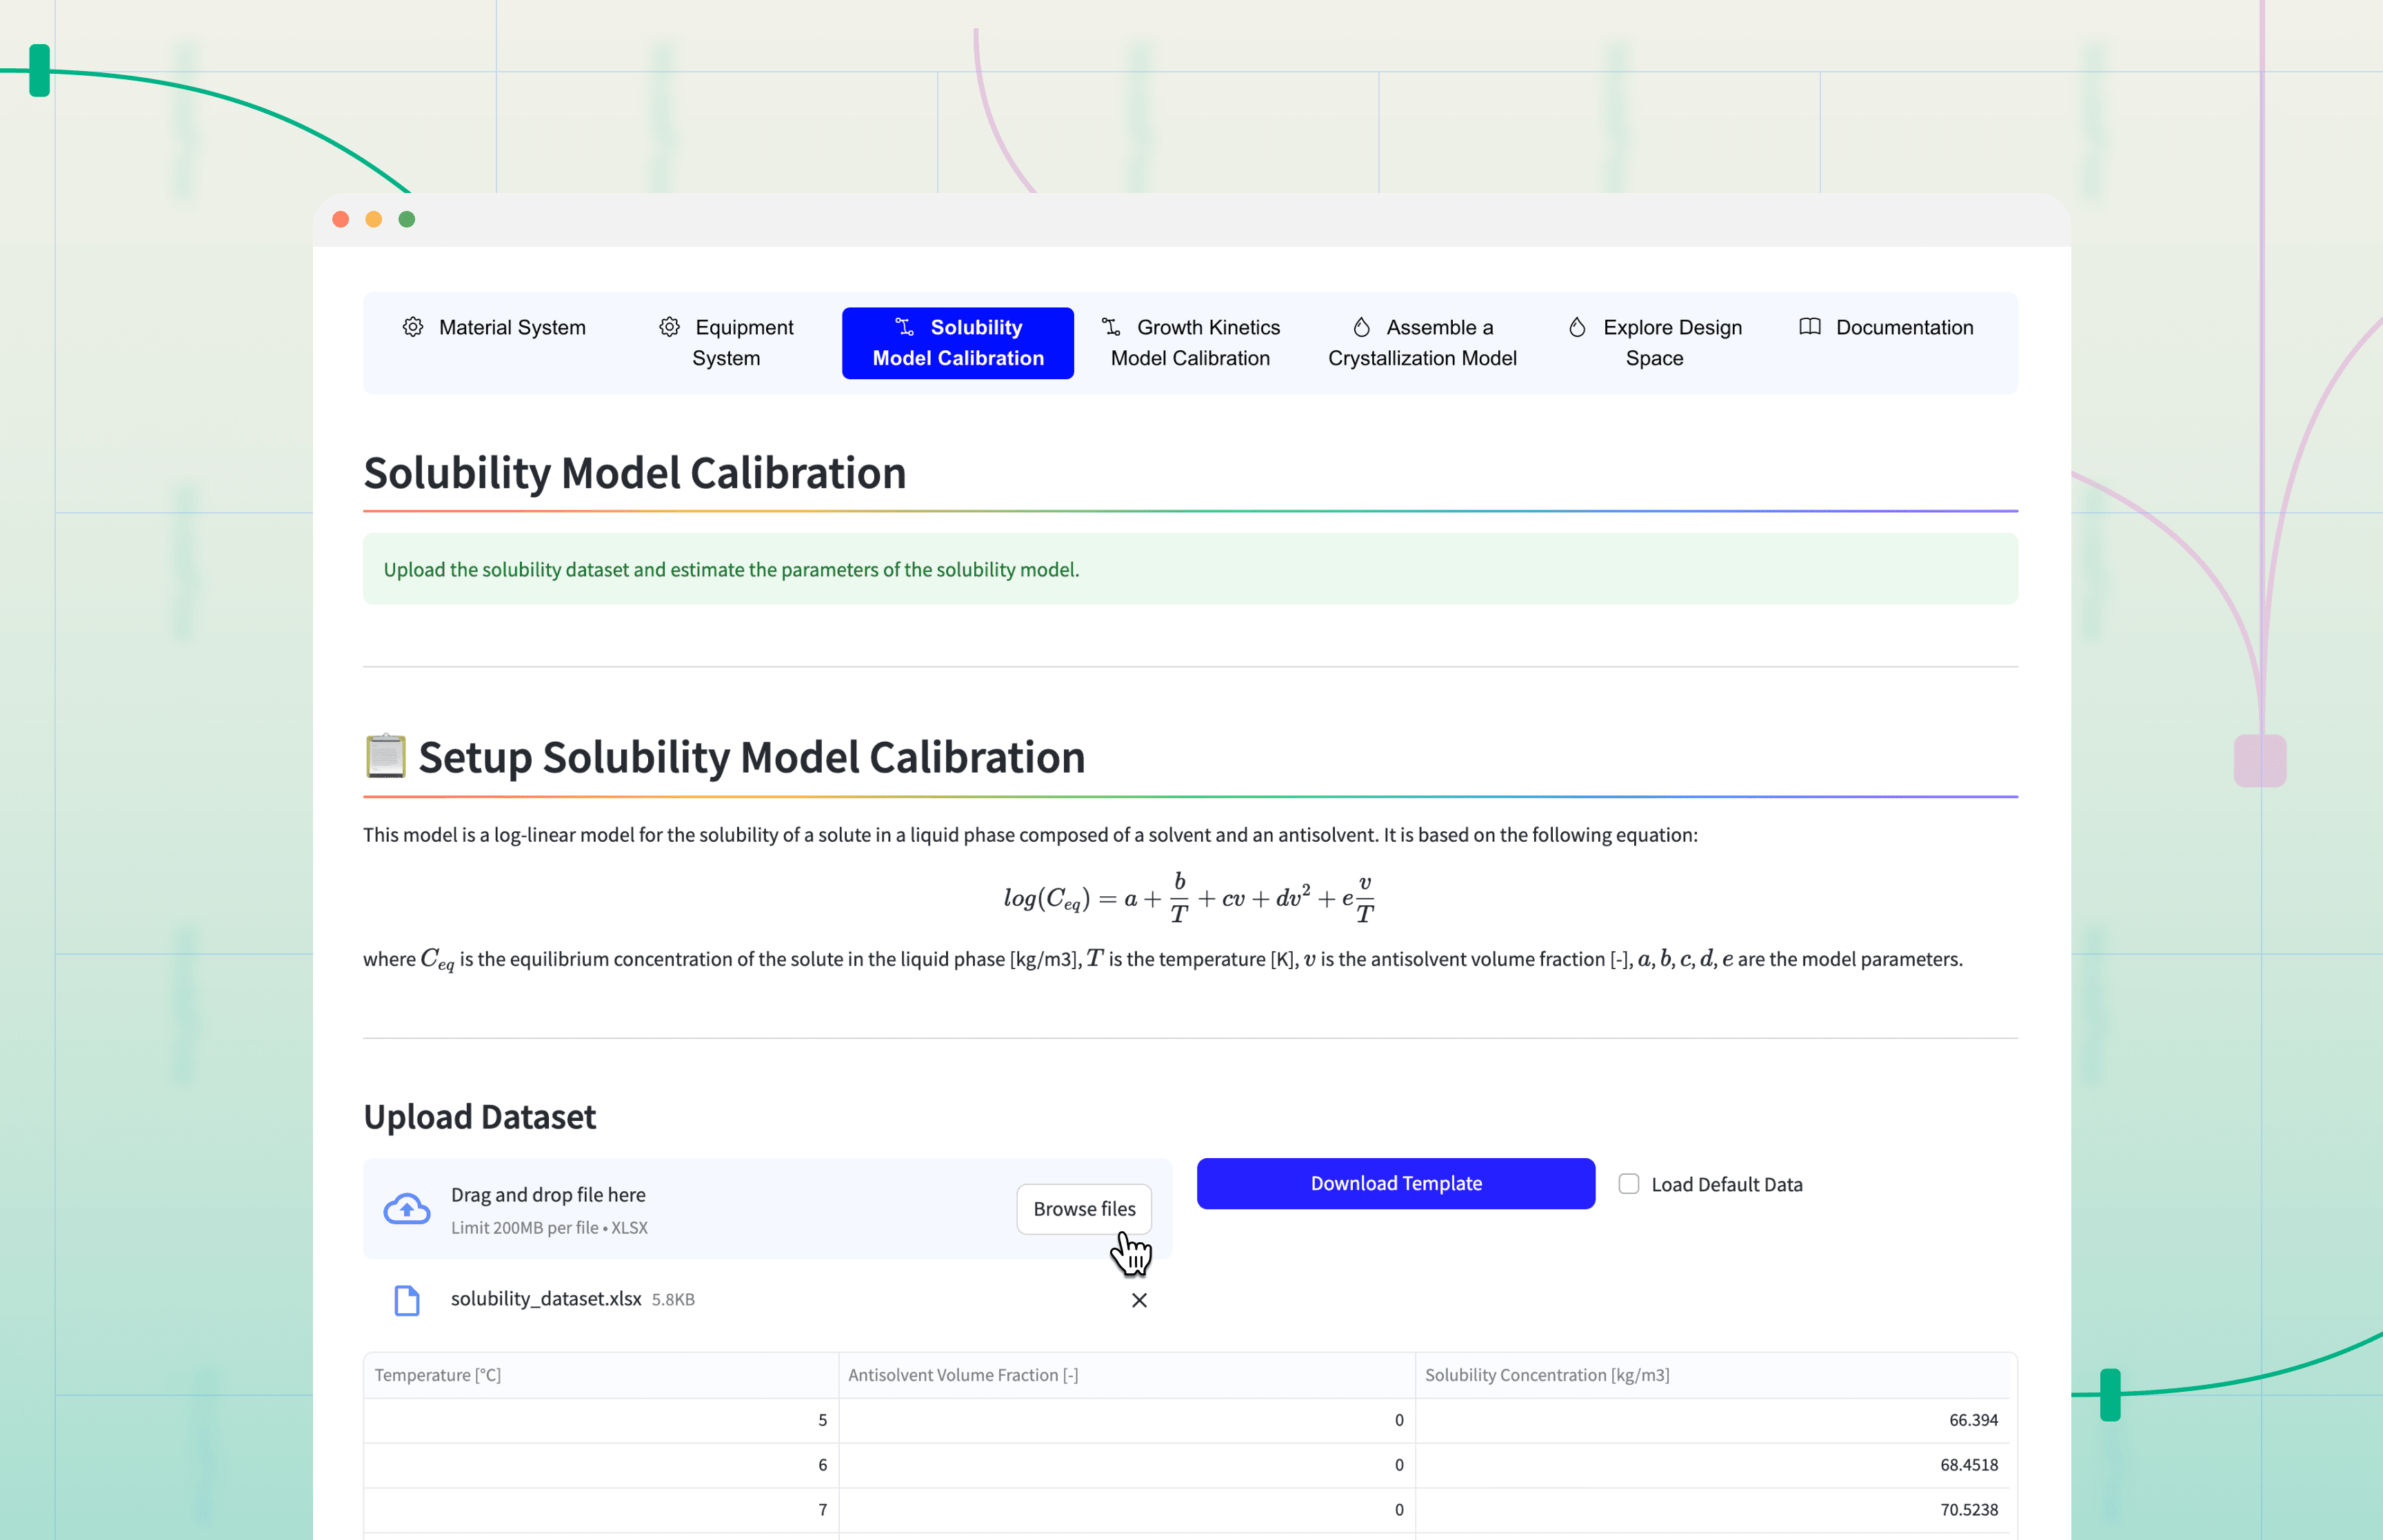This screenshot has height=1540, width=2383.
Task: Switch to the Material System tab
Action: [x=511, y=328]
